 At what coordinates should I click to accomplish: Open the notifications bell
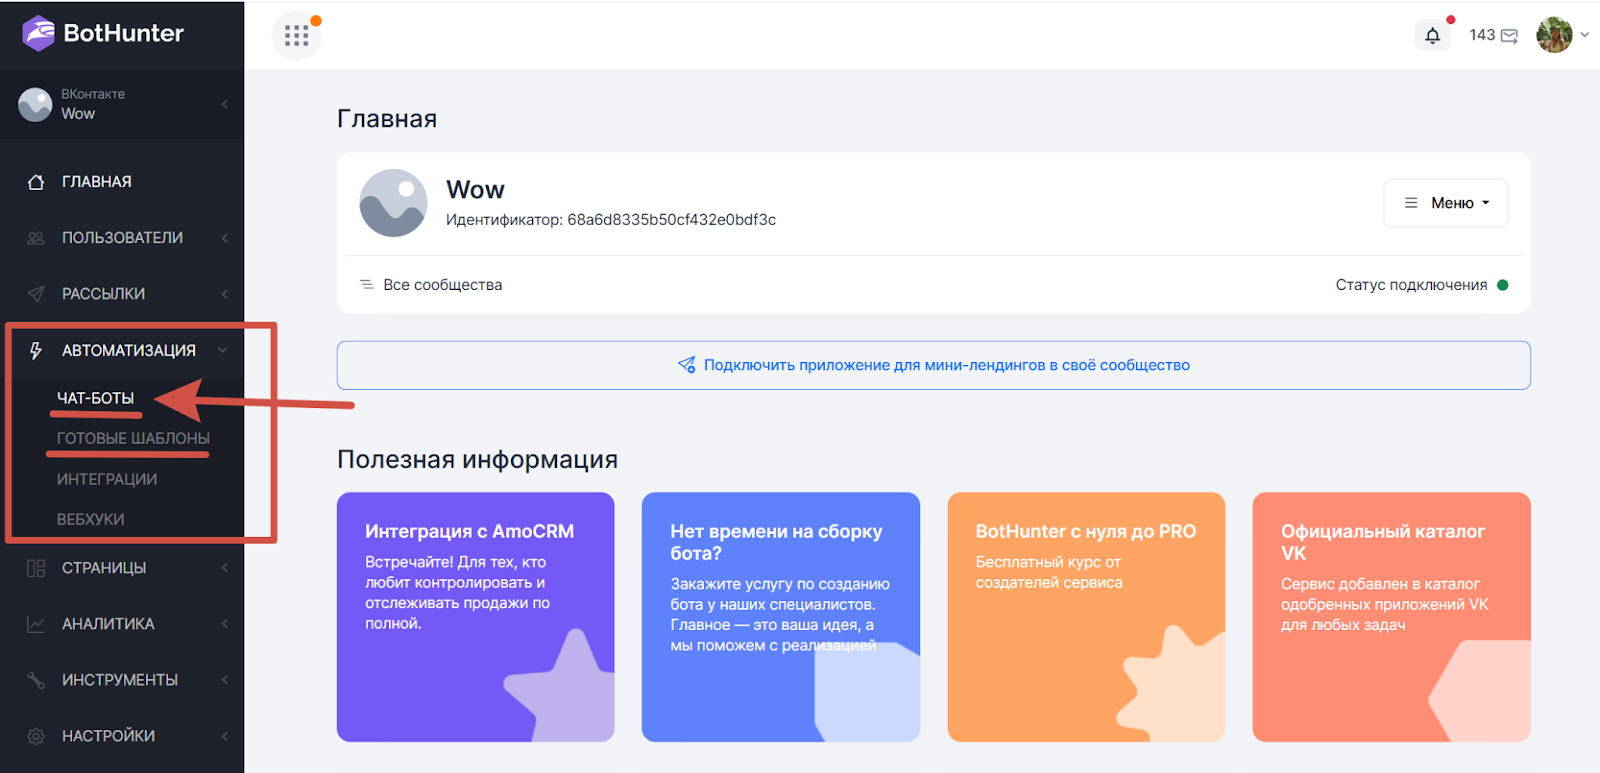coord(1432,36)
